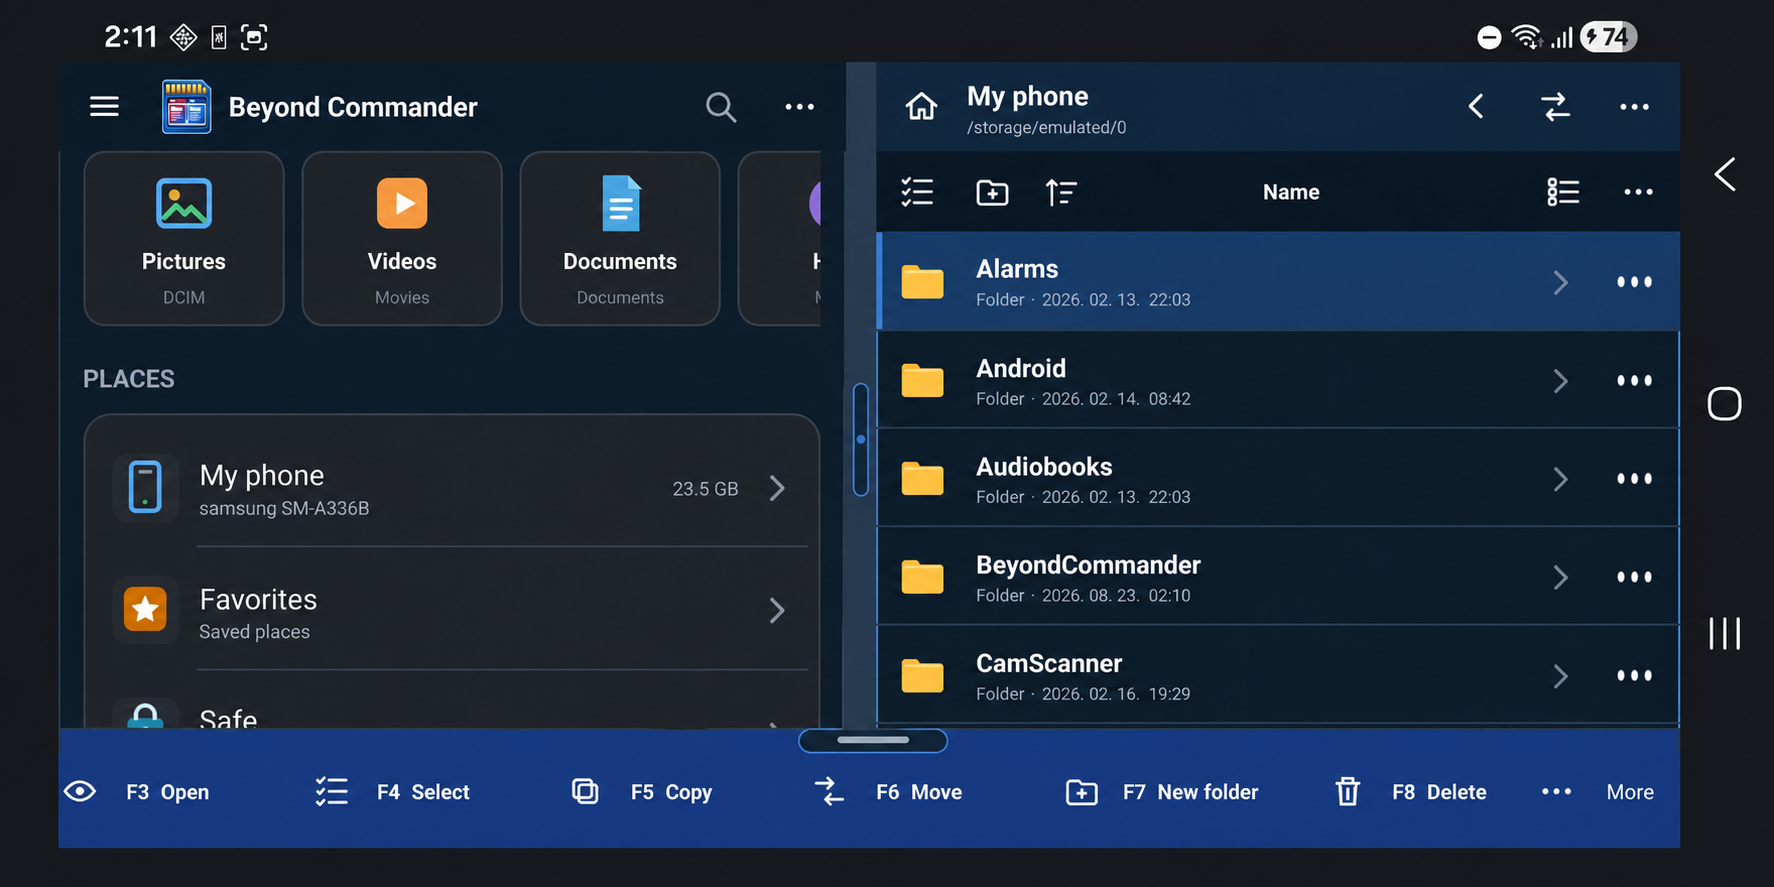Click the BeyondCommander folder icon
1774x887 pixels.
[x=922, y=577]
